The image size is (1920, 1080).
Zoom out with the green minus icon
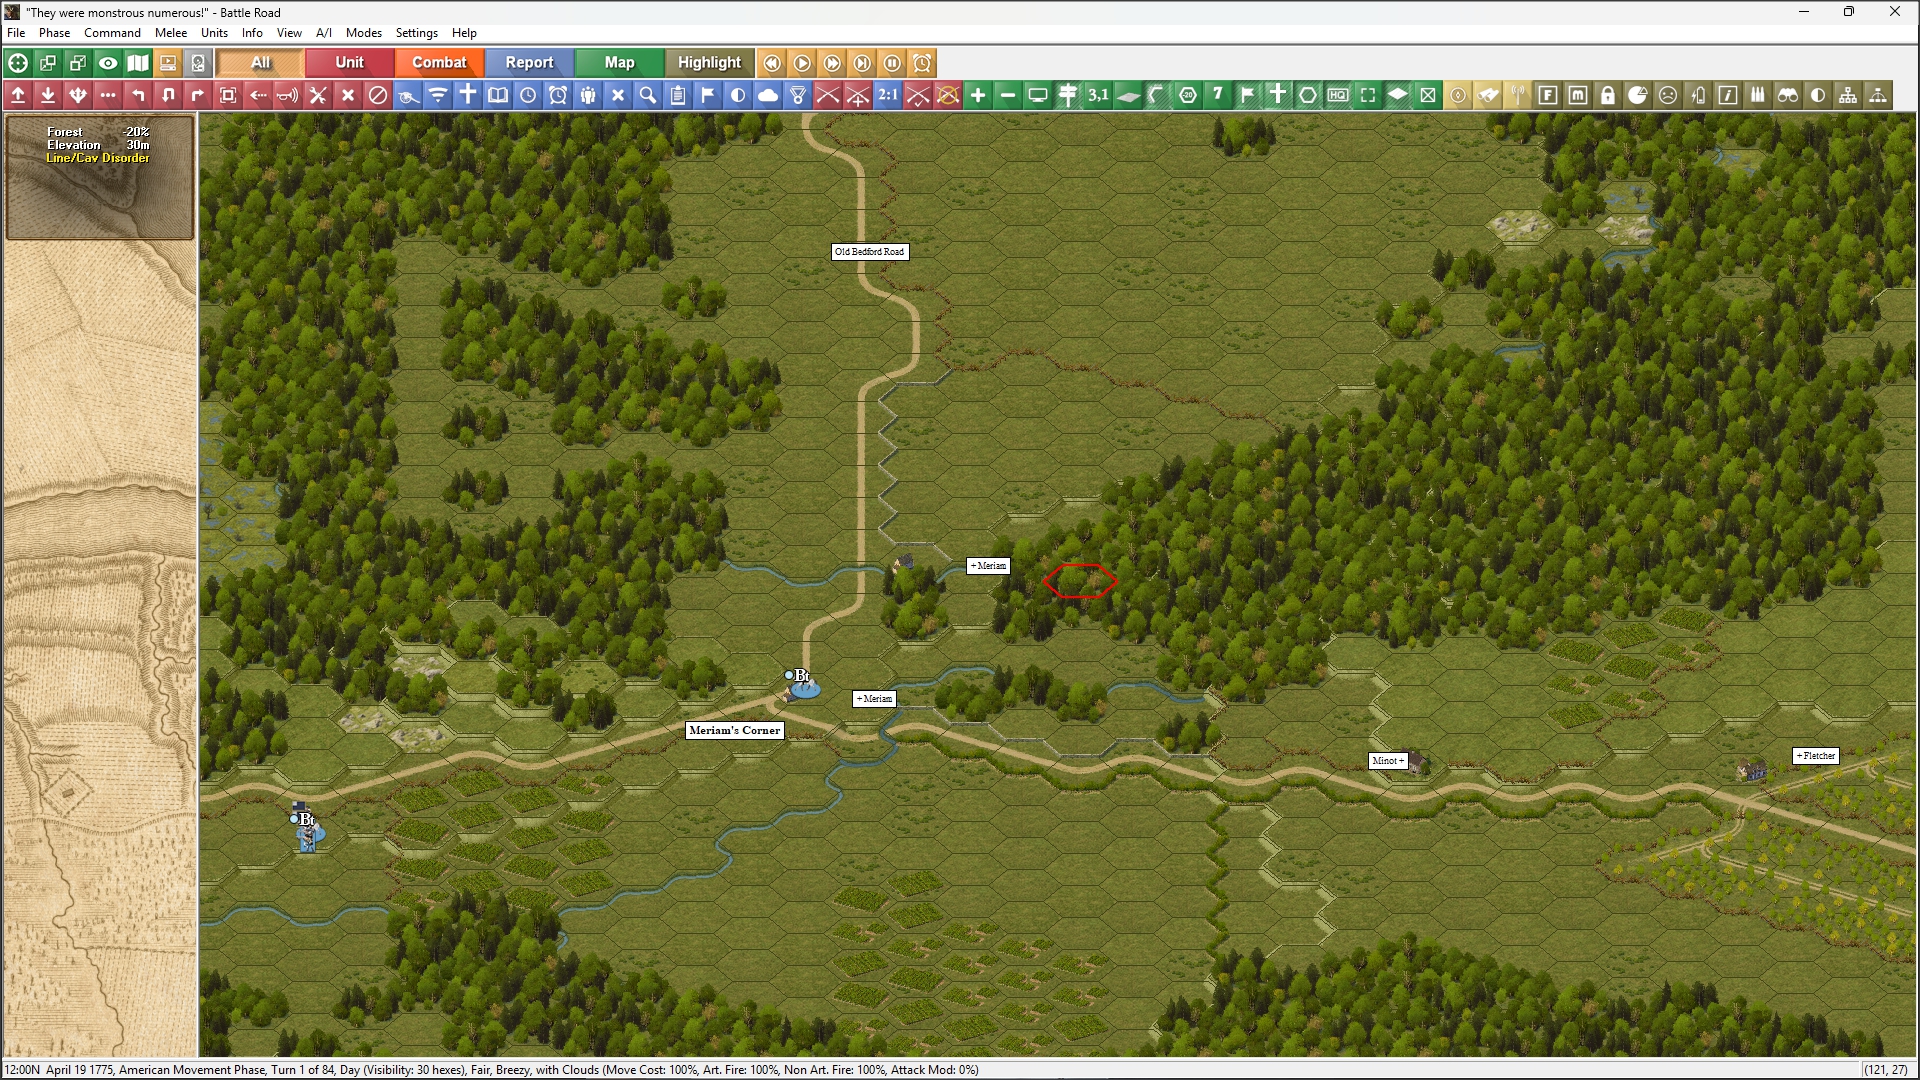point(1008,95)
